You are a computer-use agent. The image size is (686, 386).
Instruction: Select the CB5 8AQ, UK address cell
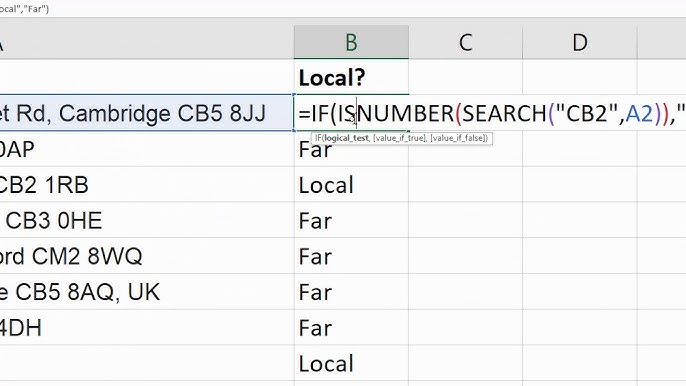(147, 292)
